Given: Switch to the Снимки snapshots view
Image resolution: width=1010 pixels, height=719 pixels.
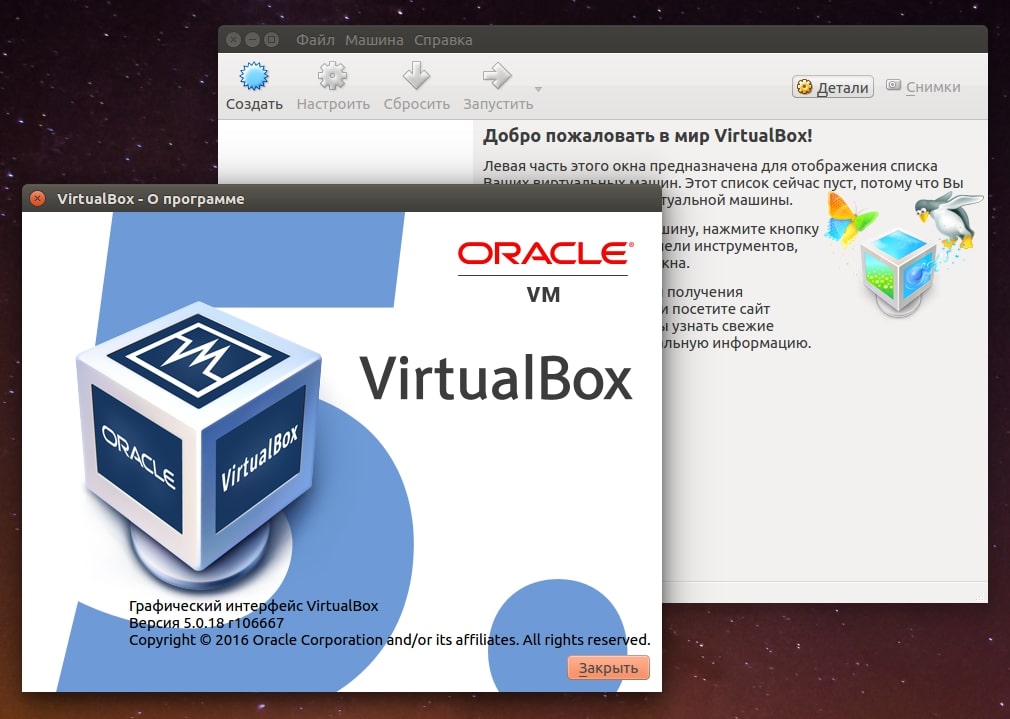Looking at the screenshot, I should click(923, 88).
